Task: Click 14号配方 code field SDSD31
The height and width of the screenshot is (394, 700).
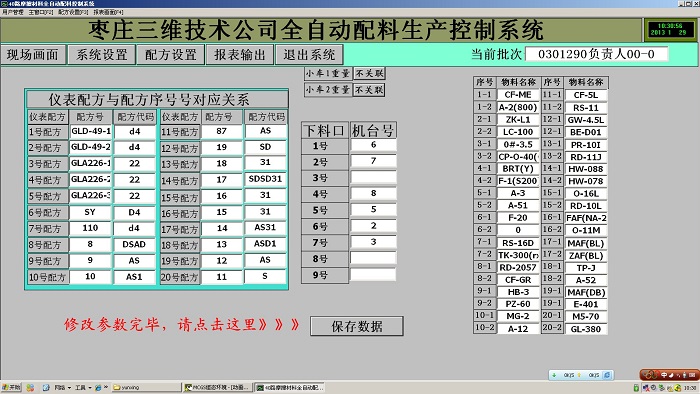Action: click(265, 179)
